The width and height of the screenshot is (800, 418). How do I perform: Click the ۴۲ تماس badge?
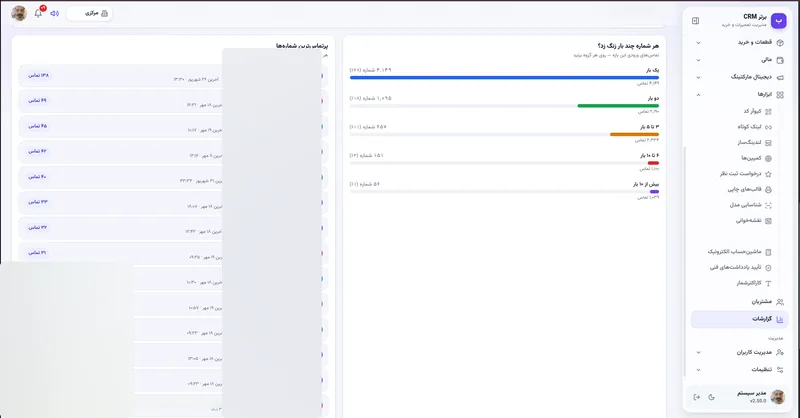37,152
